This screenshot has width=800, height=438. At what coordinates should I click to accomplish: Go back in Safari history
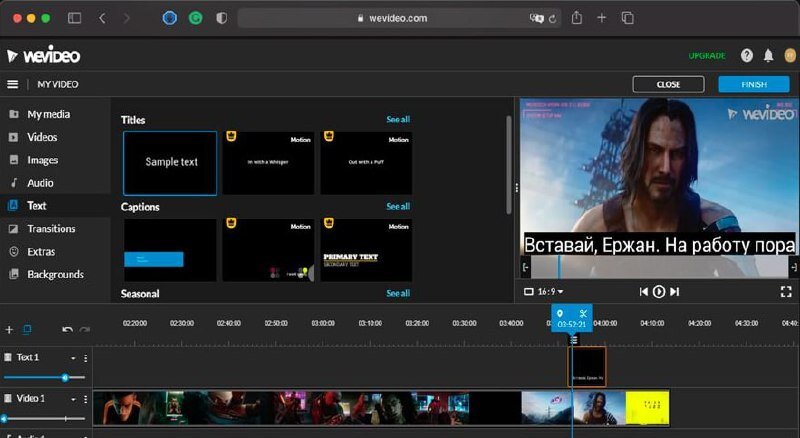(x=103, y=18)
